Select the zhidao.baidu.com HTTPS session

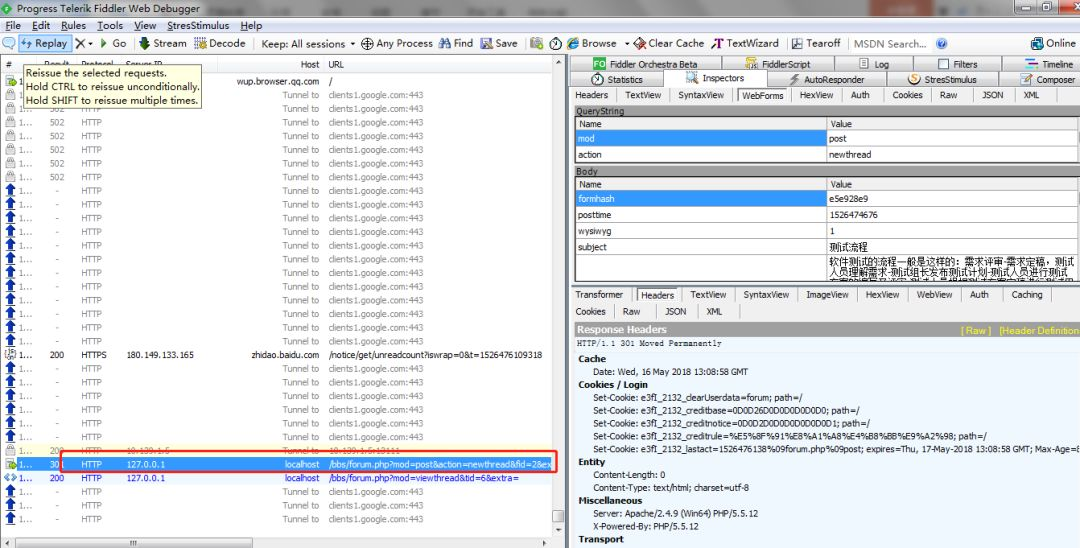point(278,355)
